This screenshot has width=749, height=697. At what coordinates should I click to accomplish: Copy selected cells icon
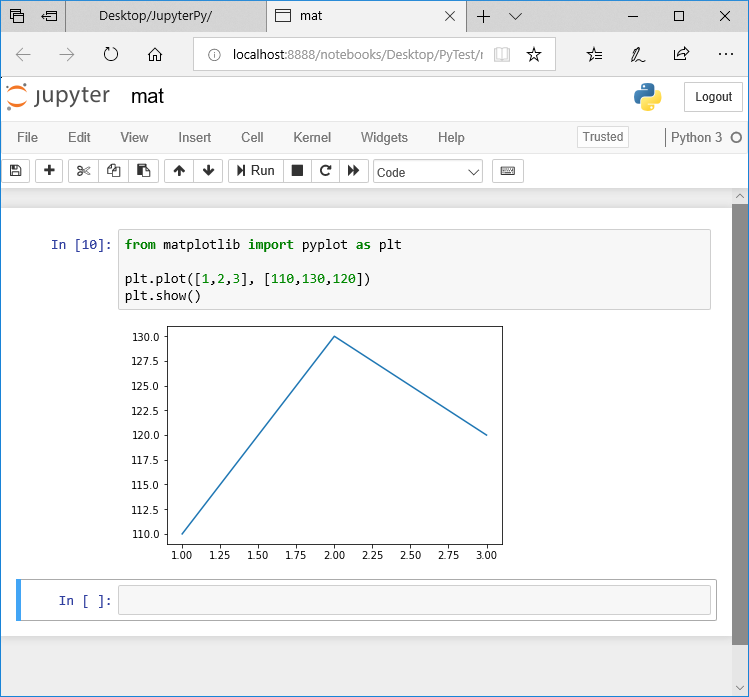coord(113,171)
